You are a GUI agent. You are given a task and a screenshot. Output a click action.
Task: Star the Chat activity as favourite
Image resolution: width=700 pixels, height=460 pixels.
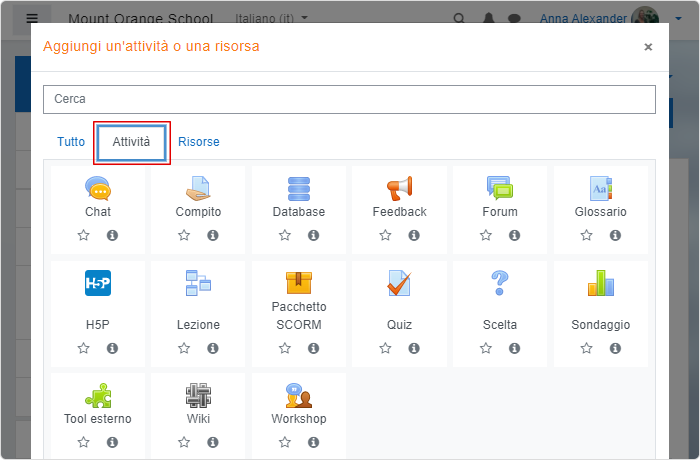83,235
